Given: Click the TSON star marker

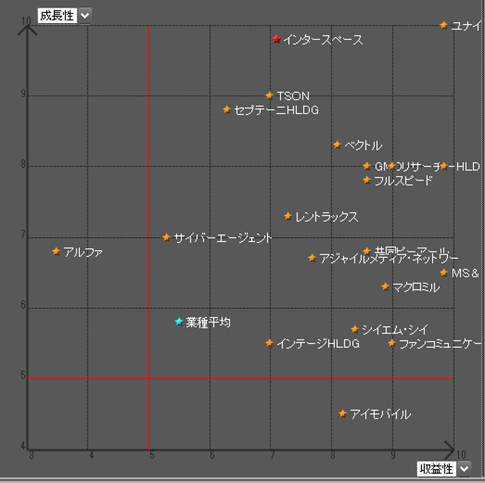Looking at the screenshot, I should coord(270,96).
